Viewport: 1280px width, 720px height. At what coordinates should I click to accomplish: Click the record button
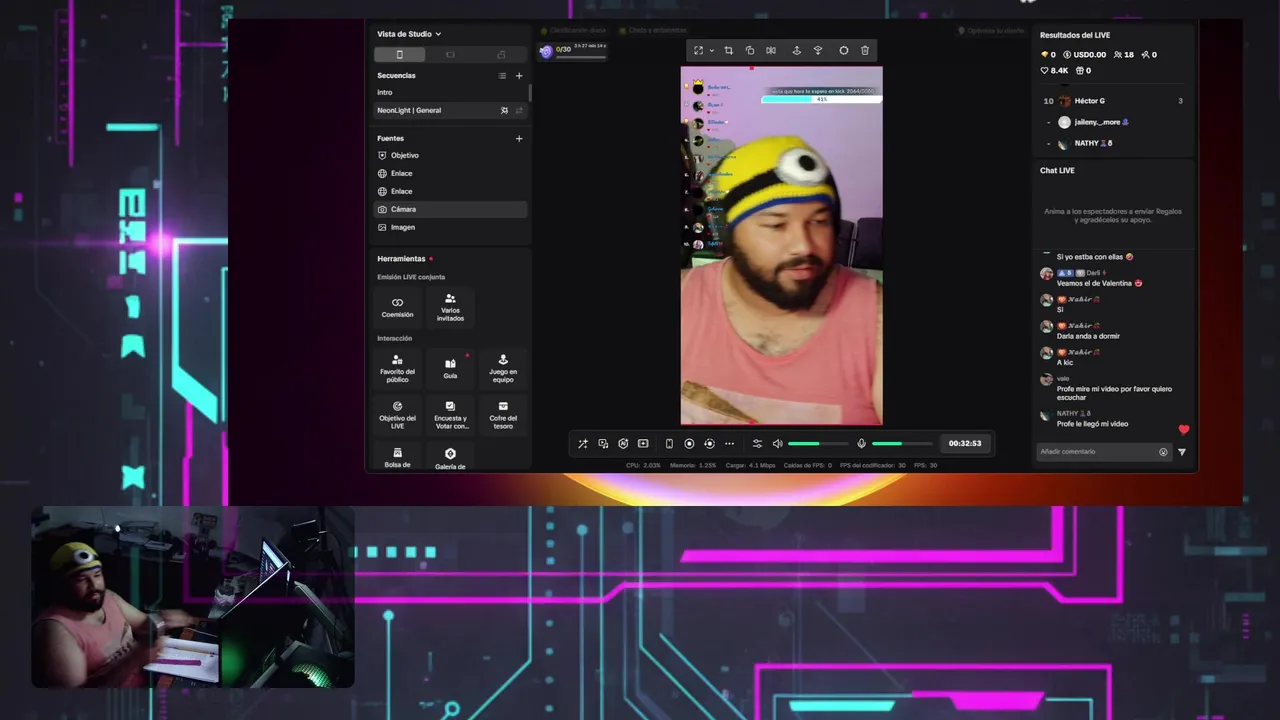coord(689,443)
